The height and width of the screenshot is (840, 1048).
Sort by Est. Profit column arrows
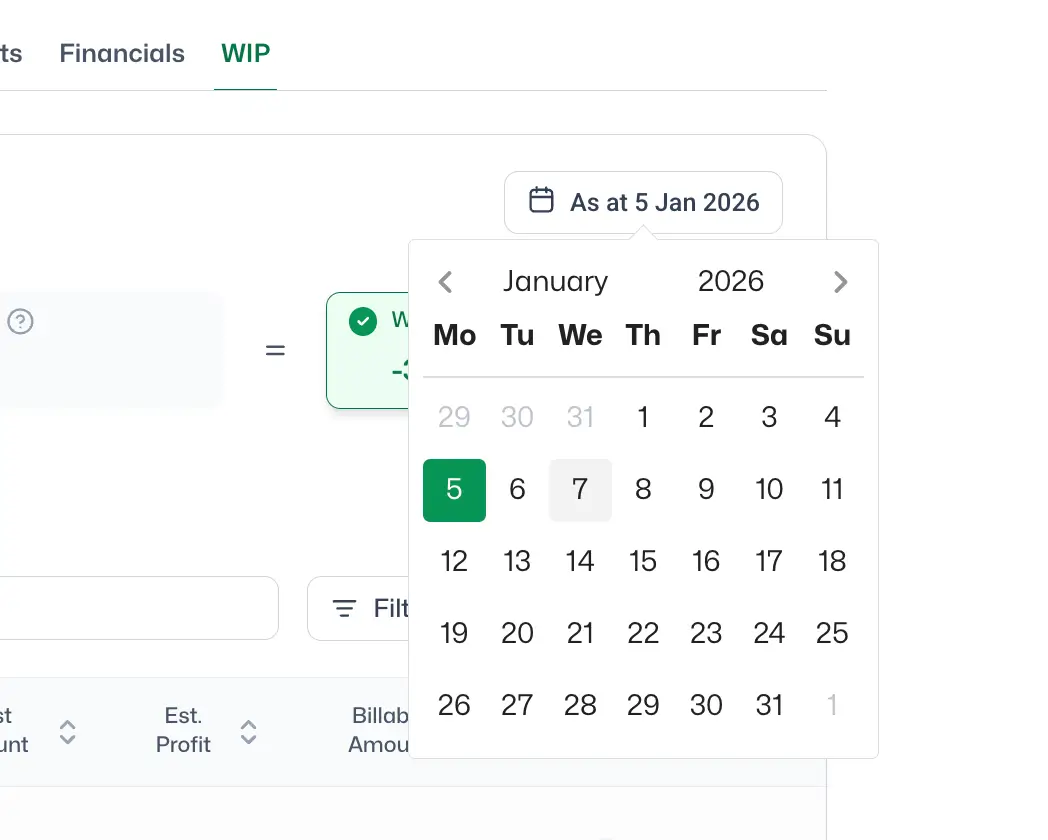click(x=249, y=732)
